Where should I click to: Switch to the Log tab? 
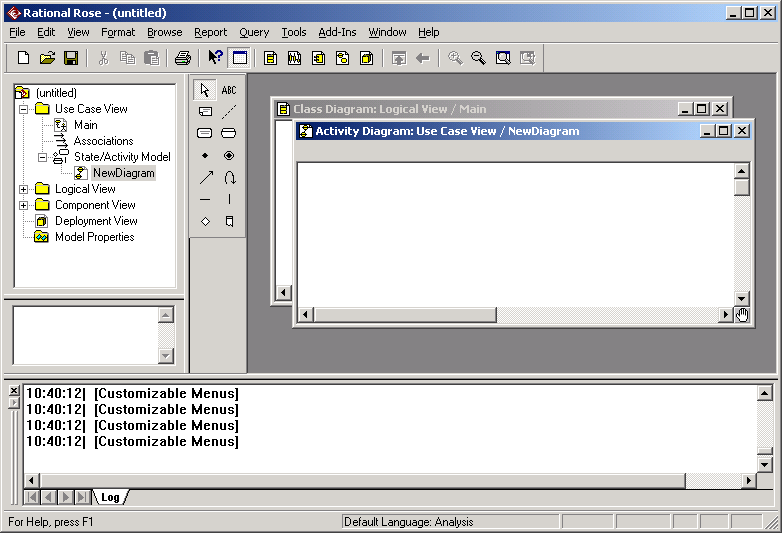tap(110, 497)
